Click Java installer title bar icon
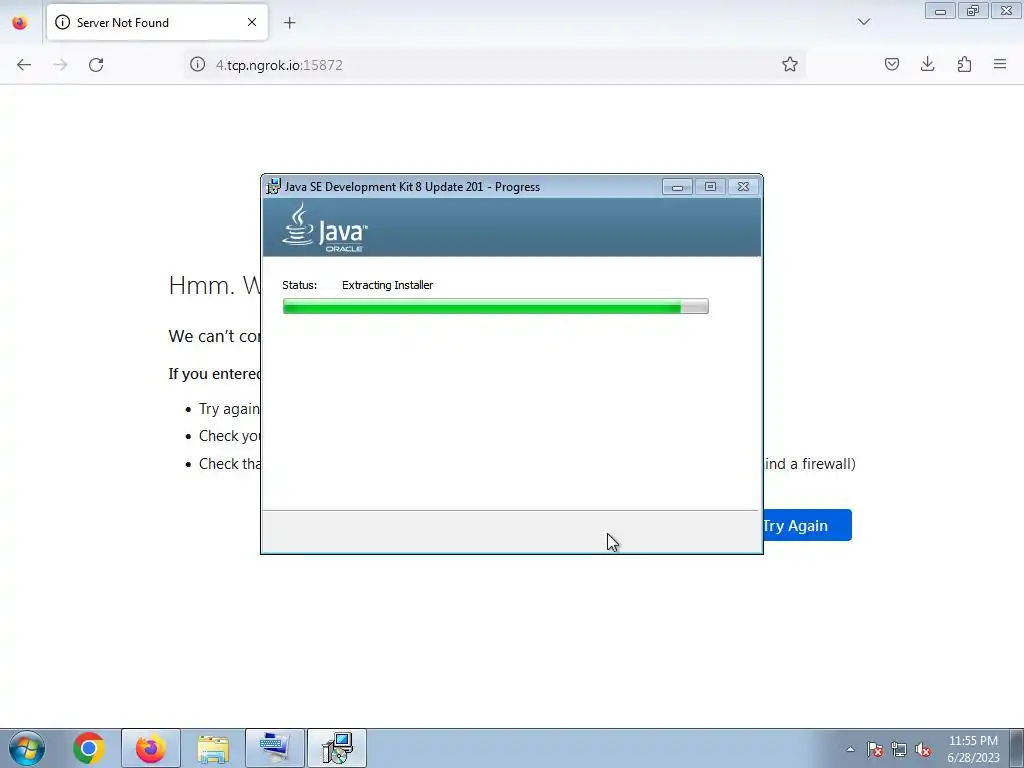1024x768 pixels. (273, 186)
